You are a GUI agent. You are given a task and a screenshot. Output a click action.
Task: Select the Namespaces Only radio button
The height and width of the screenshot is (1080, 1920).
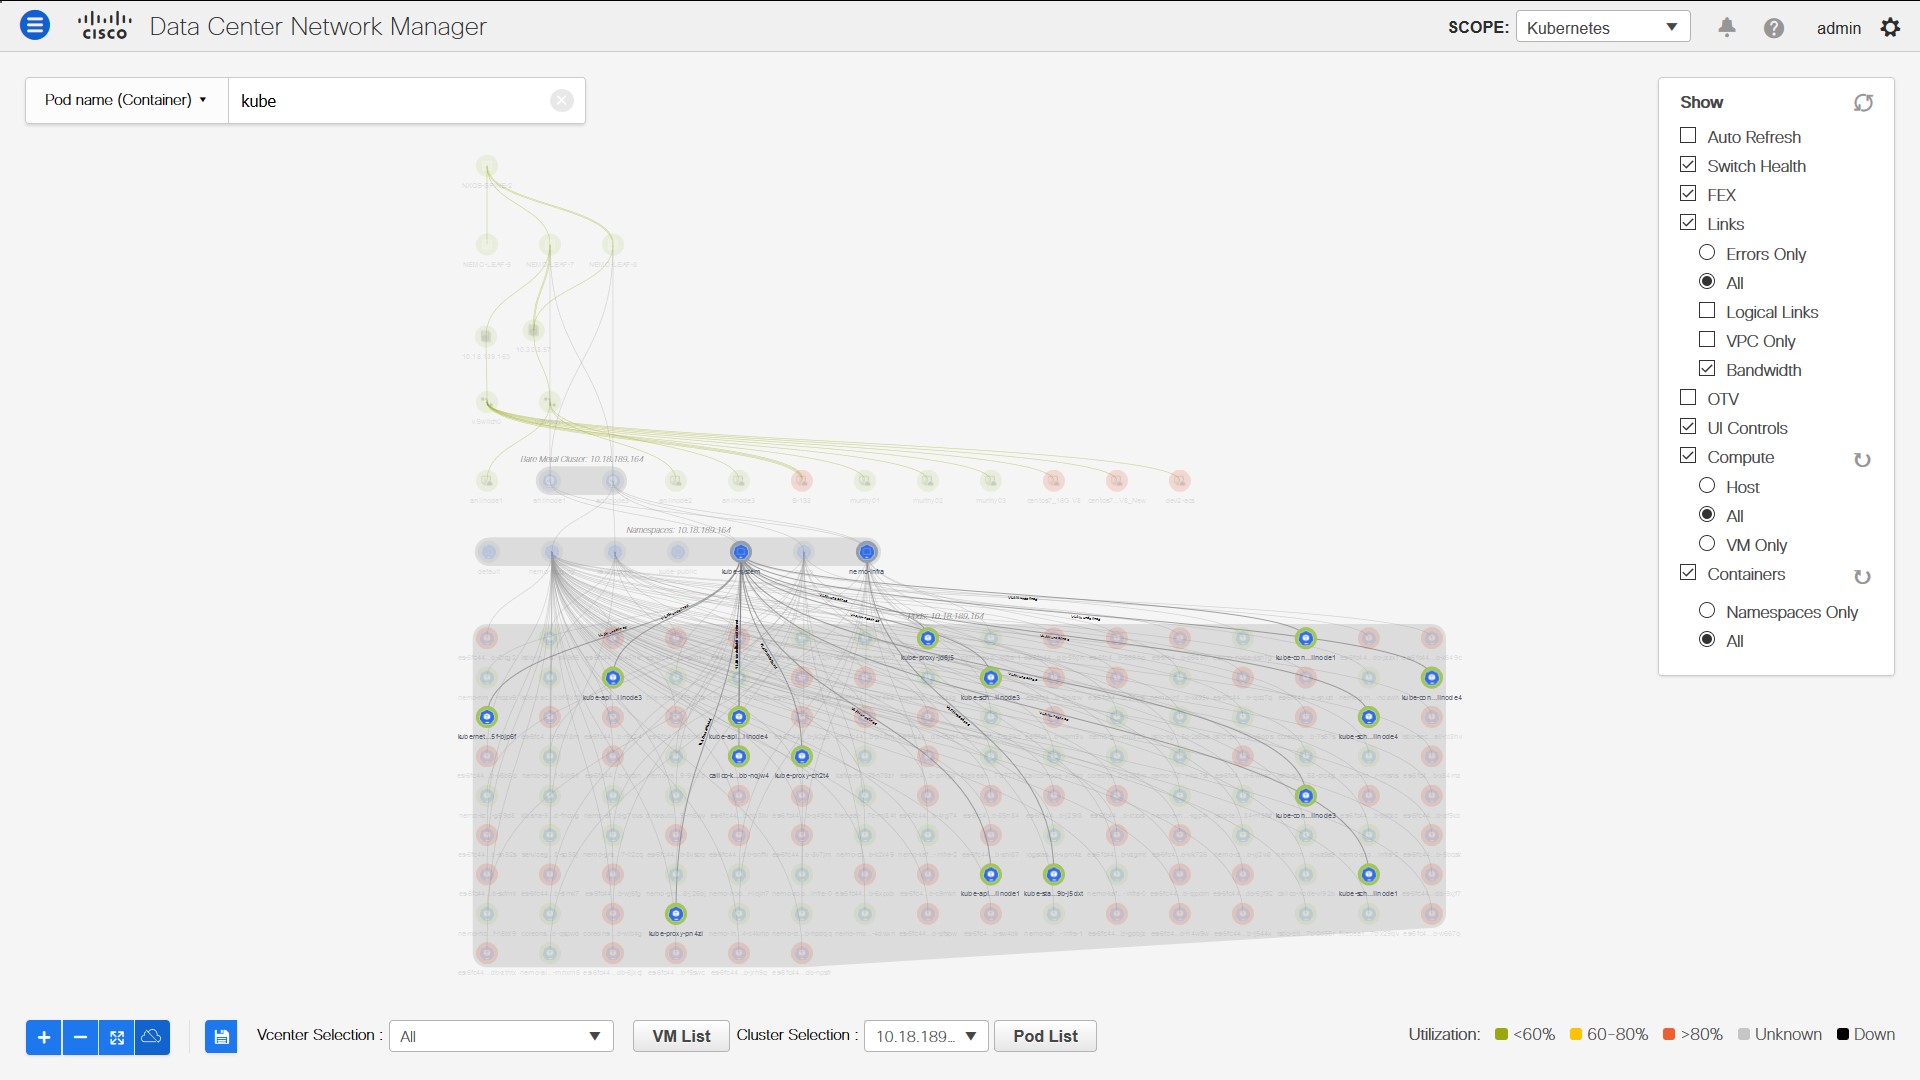[1707, 611]
